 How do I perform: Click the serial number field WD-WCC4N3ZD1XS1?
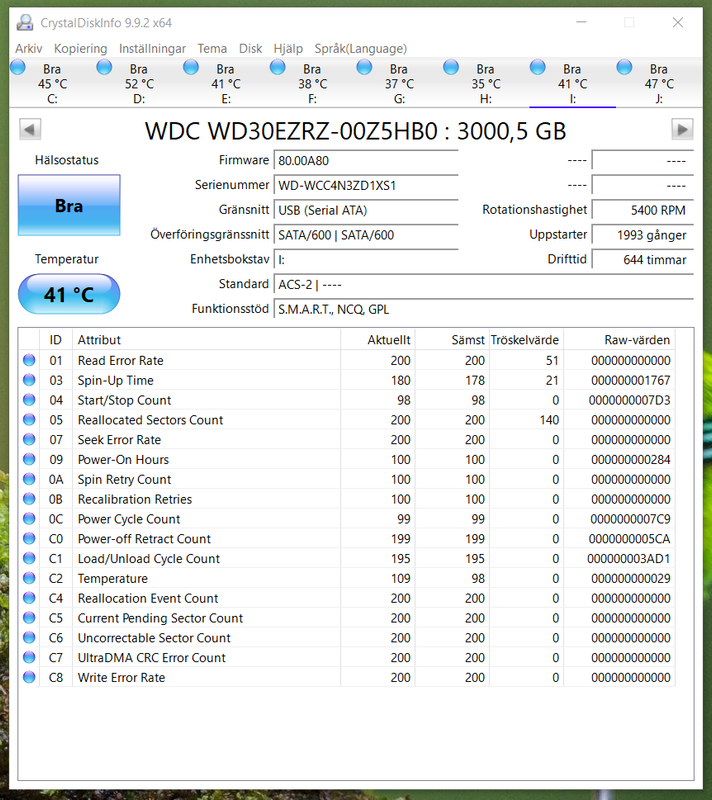tap(366, 185)
